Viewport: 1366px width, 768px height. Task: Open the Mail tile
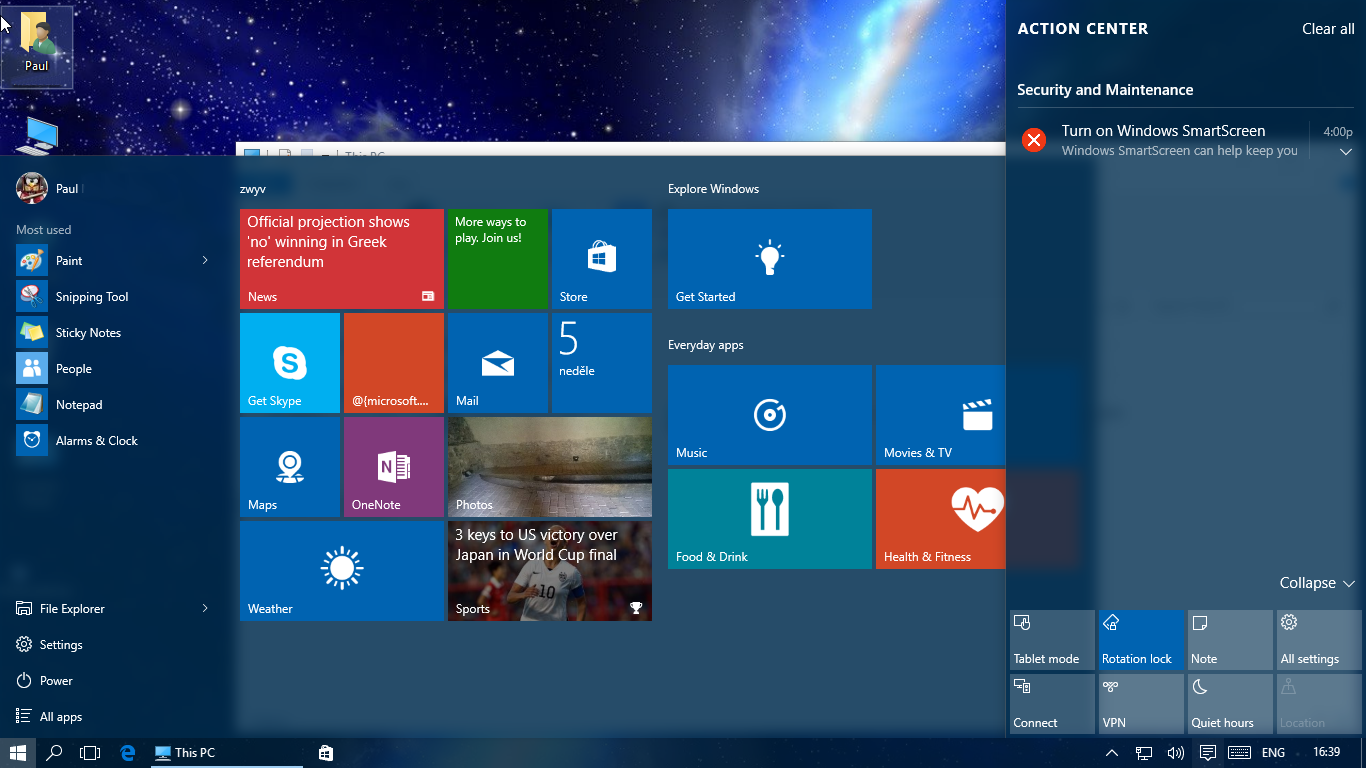[x=498, y=363]
